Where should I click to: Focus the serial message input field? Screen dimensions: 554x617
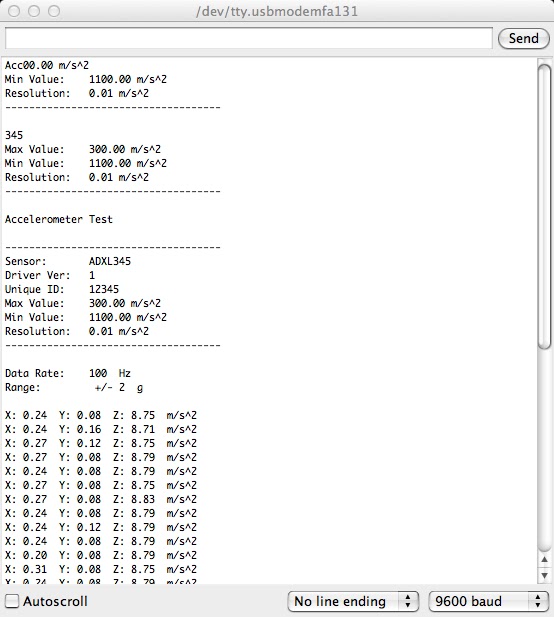point(249,39)
